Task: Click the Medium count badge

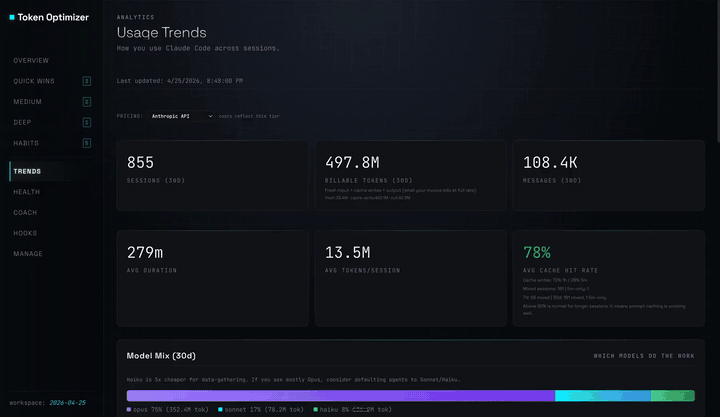Action: click(x=86, y=102)
